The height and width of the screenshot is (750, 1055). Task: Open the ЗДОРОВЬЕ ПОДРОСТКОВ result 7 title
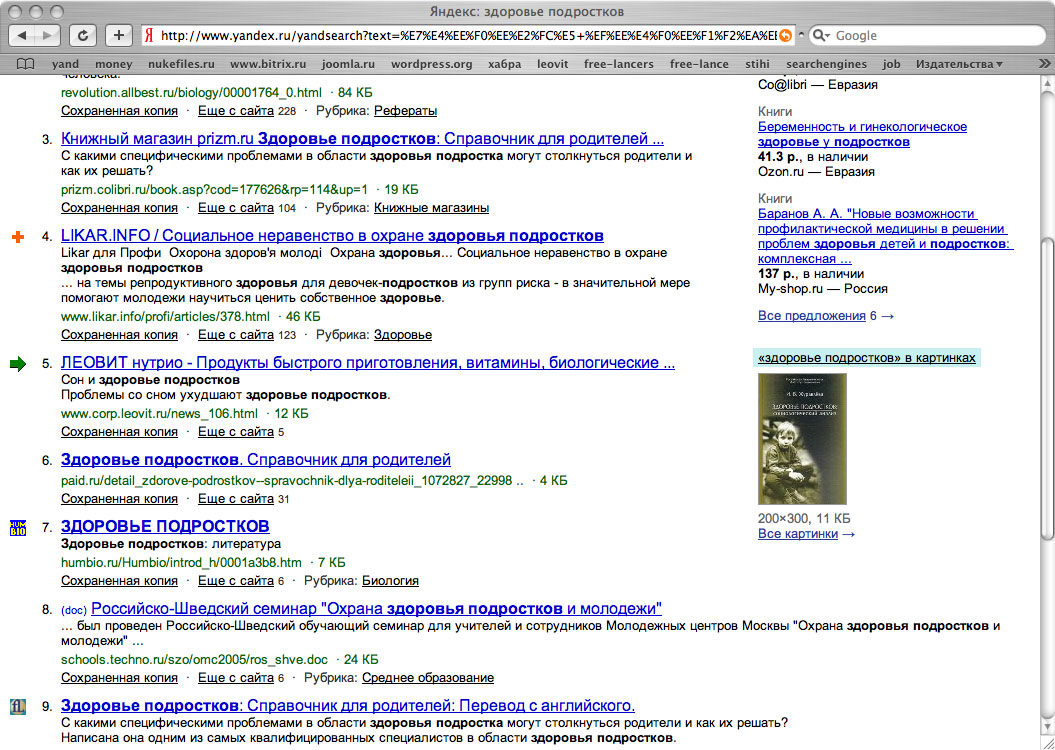165,526
